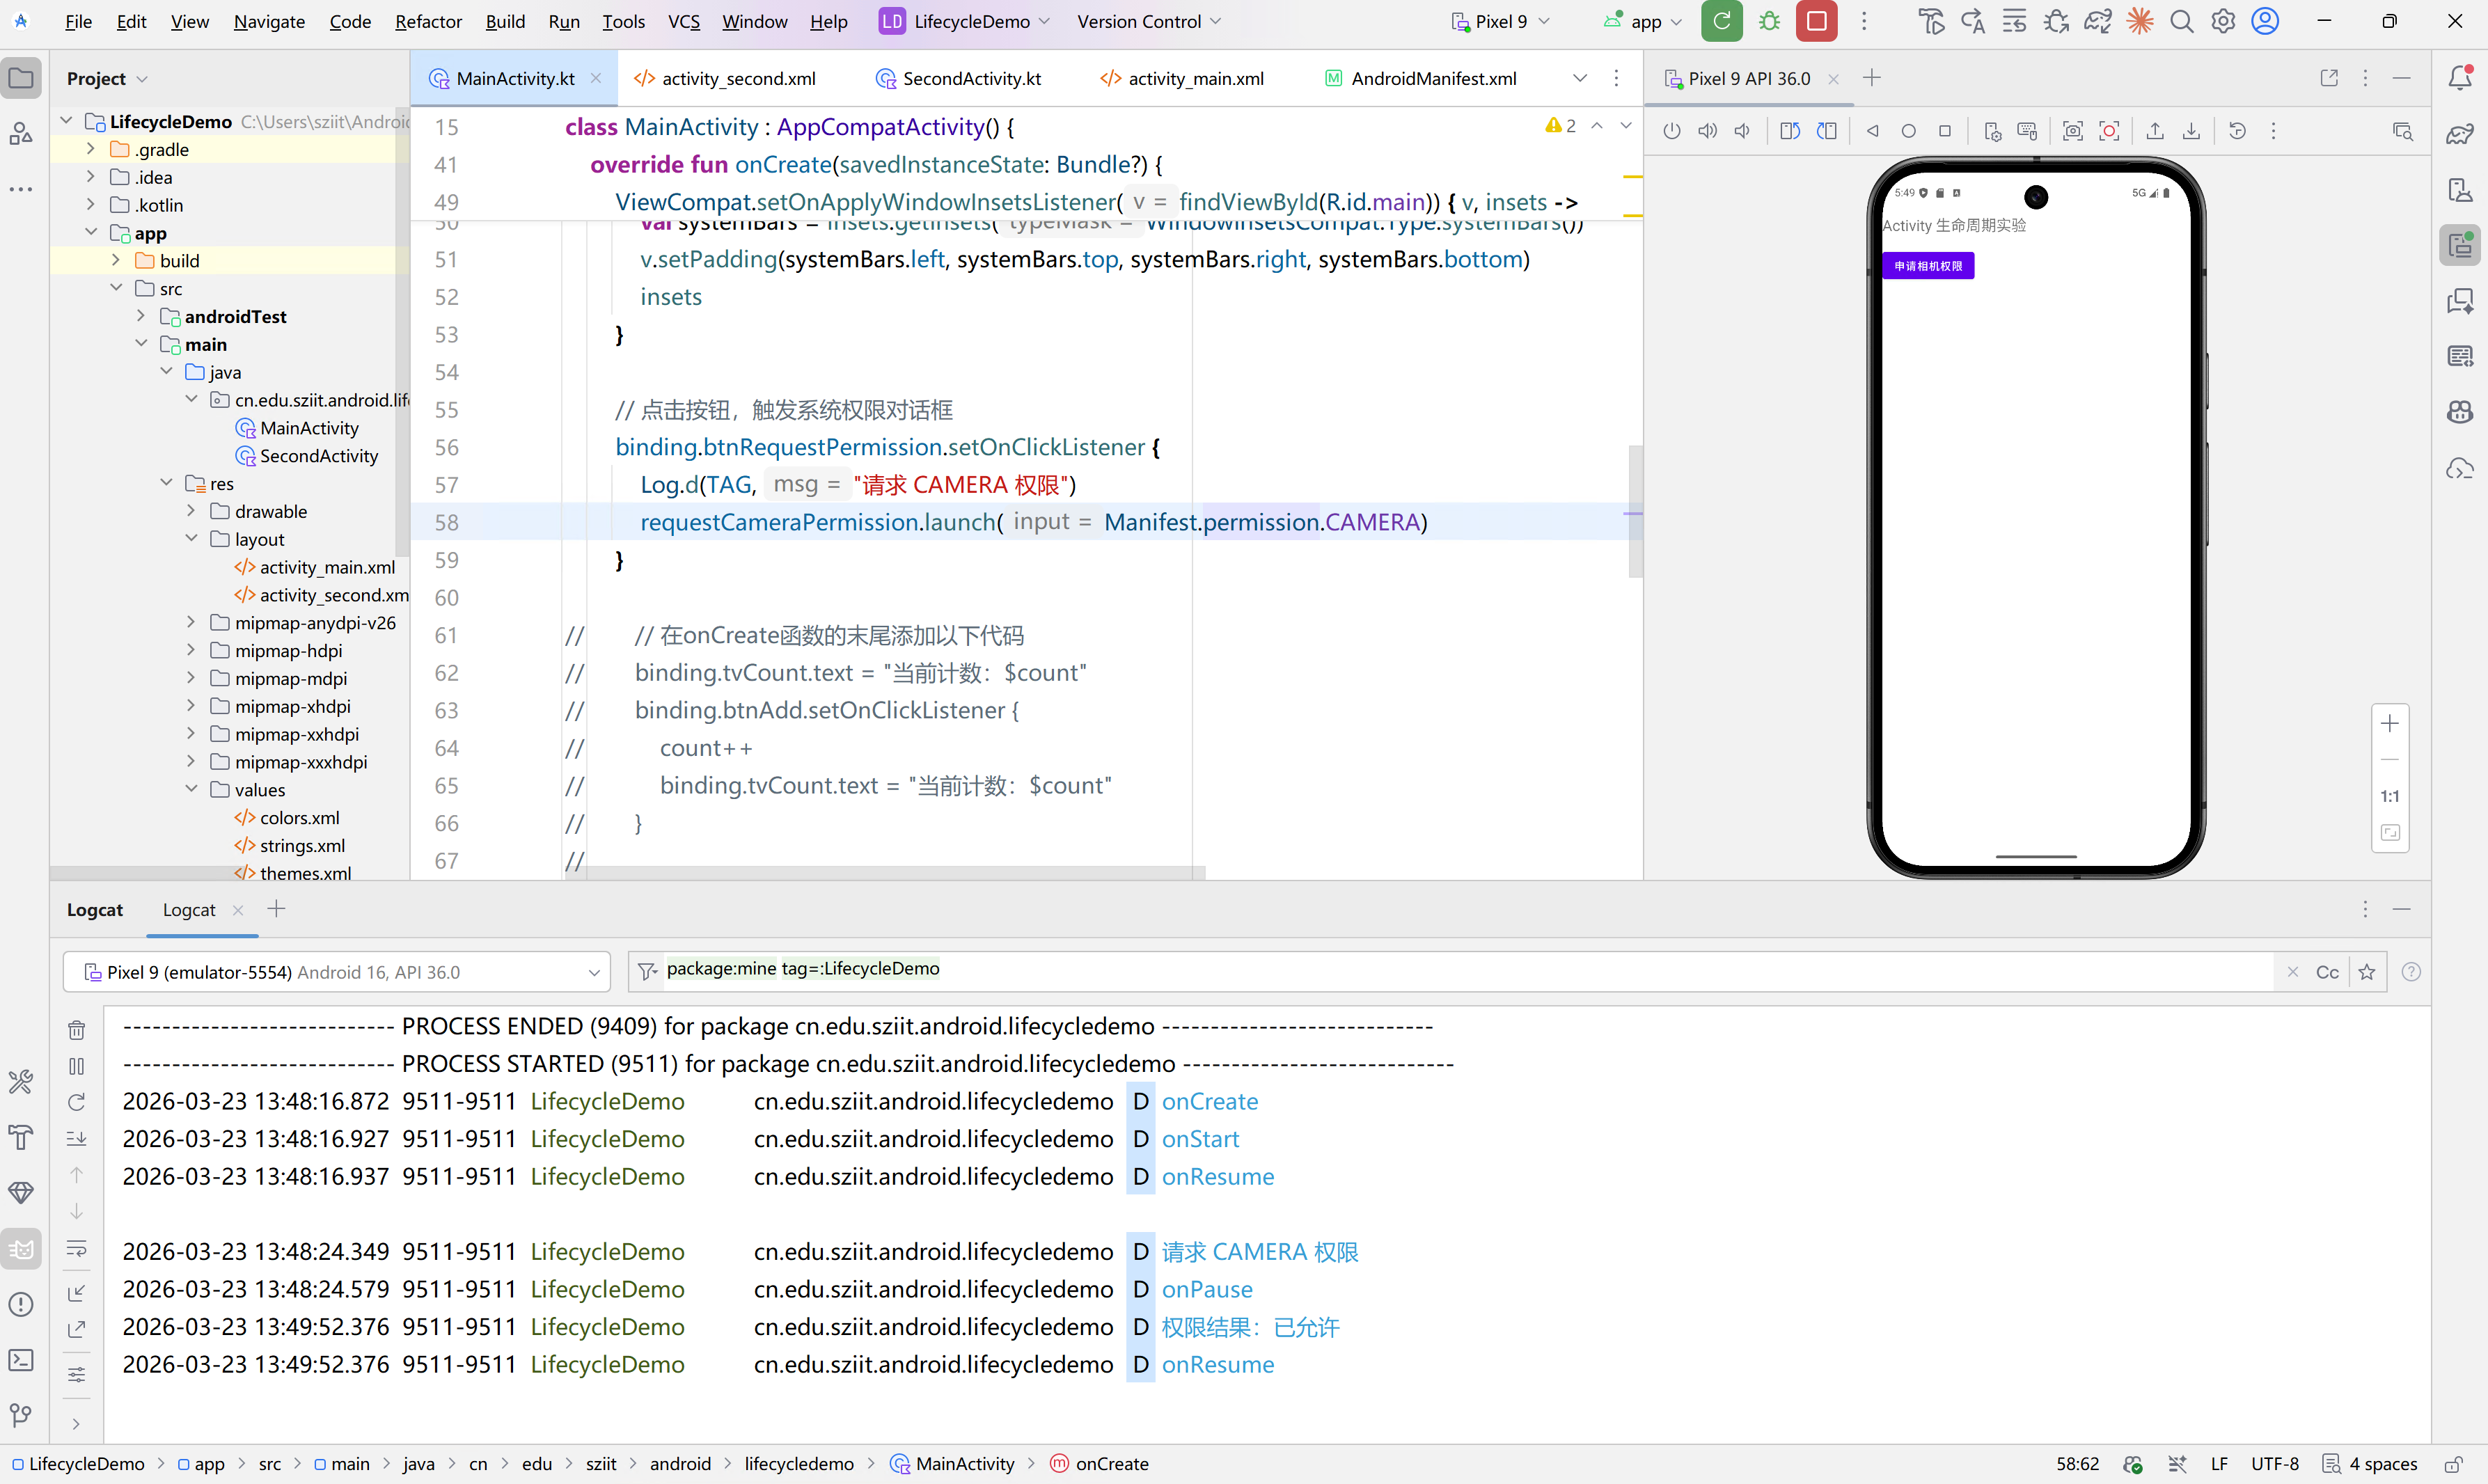This screenshot has height=1484, width=2488.
Task: Click the MainActivity breadcrumb in status bar
Action: [x=952, y=1464]
